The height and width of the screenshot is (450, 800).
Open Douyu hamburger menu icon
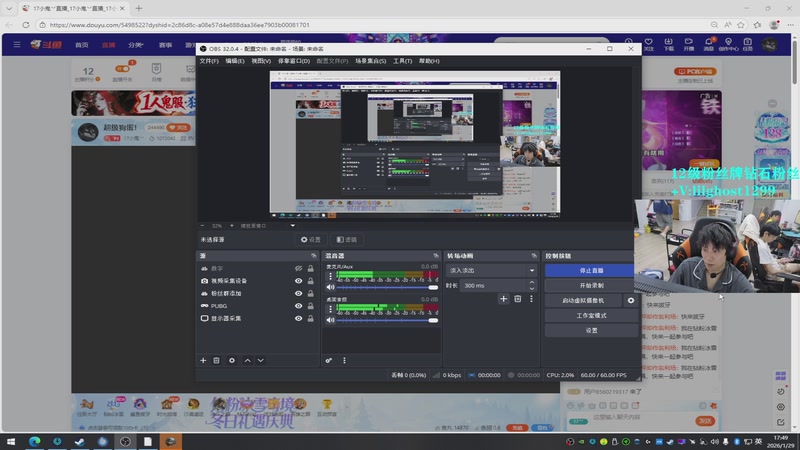click(x=17, y=44)
